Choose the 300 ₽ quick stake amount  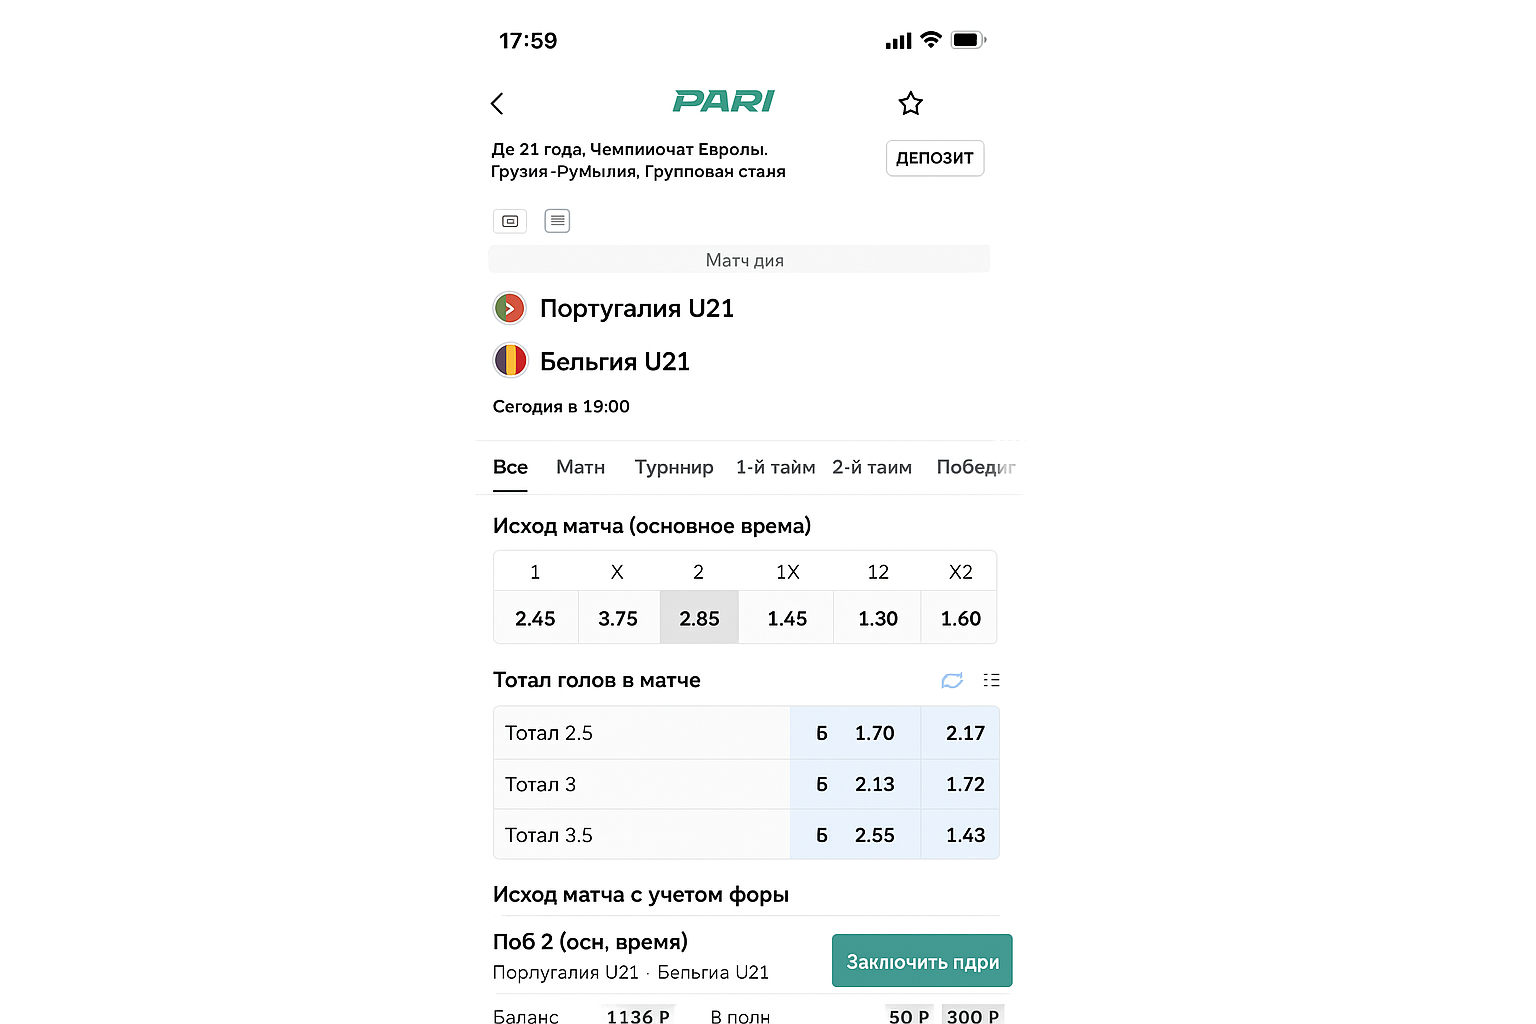point(972,1015)
